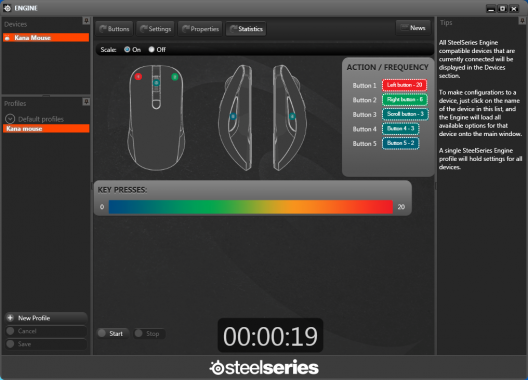Click the side button marker on right-side mouse view

click(292, 117)
